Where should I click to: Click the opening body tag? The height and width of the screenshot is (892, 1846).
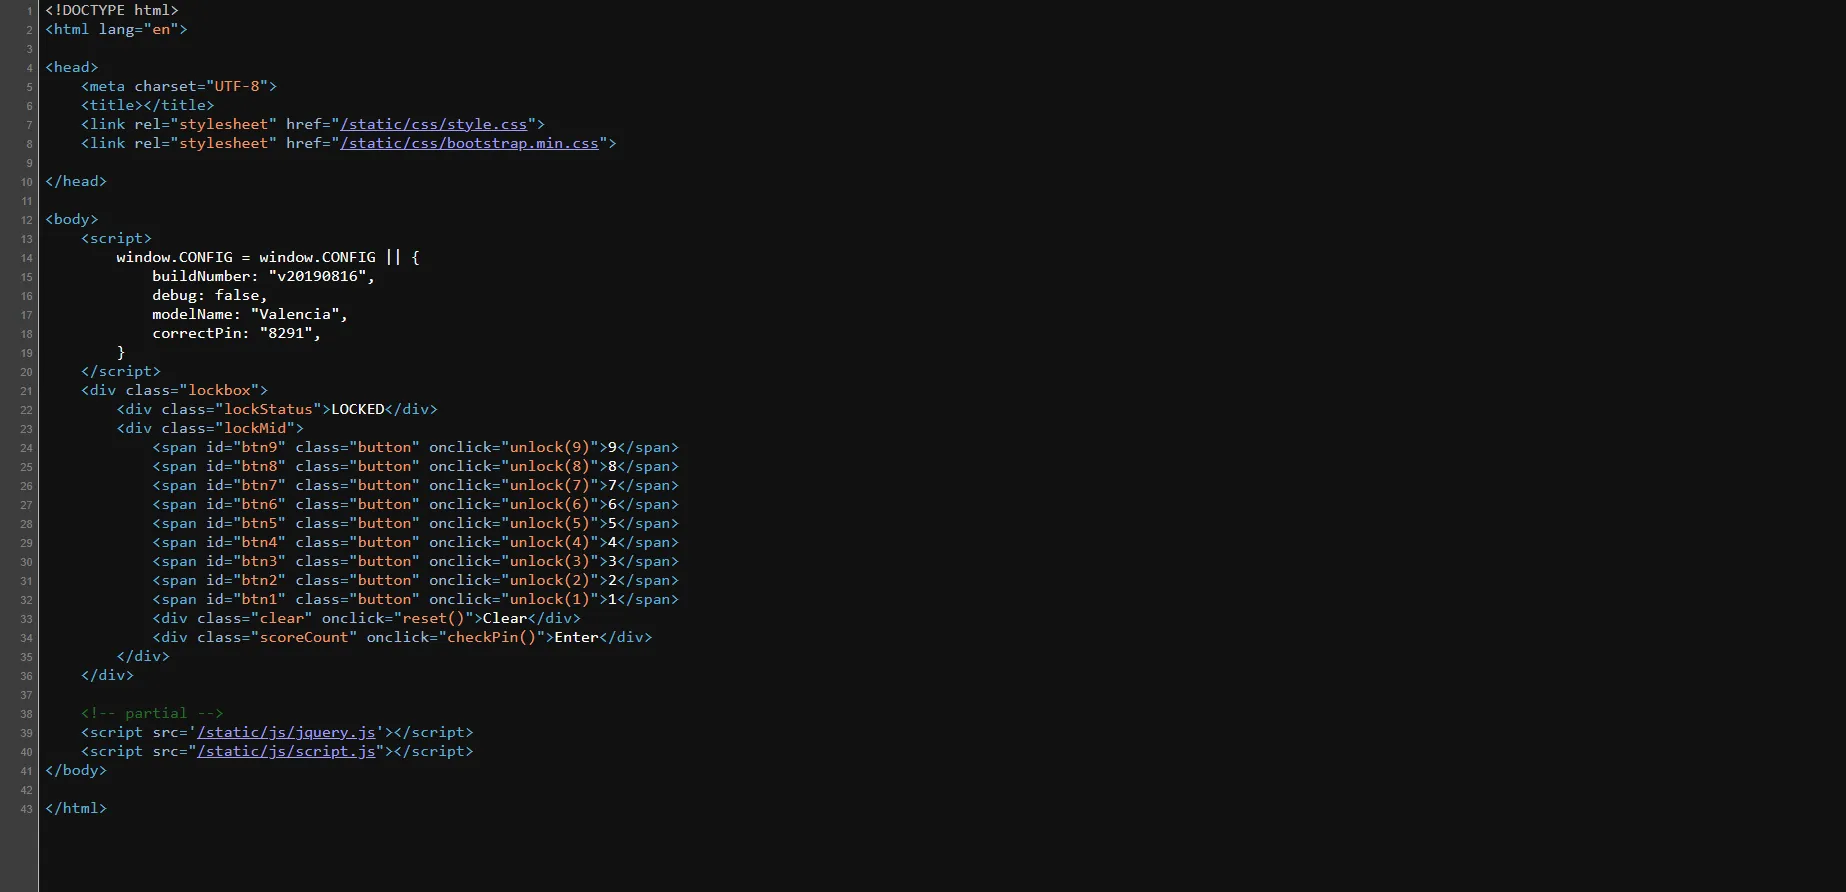pos(72,219)
